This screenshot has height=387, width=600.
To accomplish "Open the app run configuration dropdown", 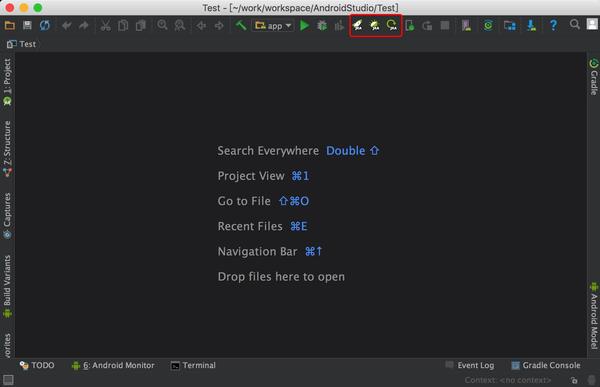I will [273, 26].
